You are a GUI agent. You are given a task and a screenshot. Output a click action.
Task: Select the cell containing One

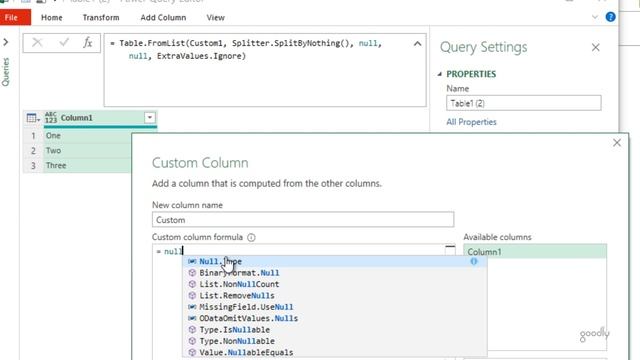(x=88, y=136)
